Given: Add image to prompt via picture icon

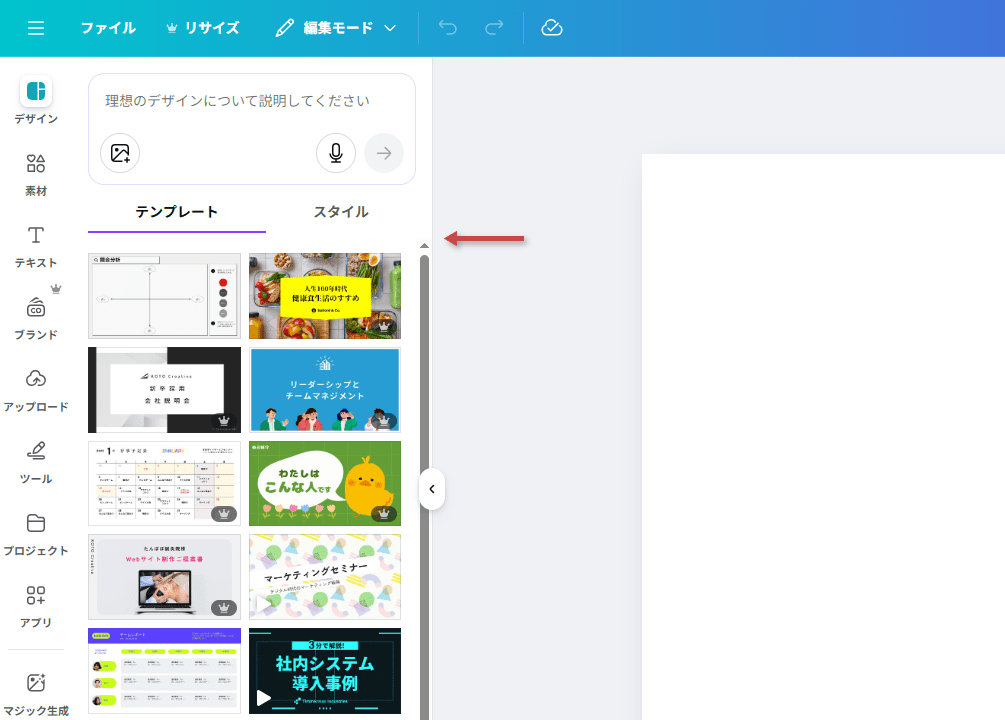Looking at the screenshot, I should click(x=120, y=153).
